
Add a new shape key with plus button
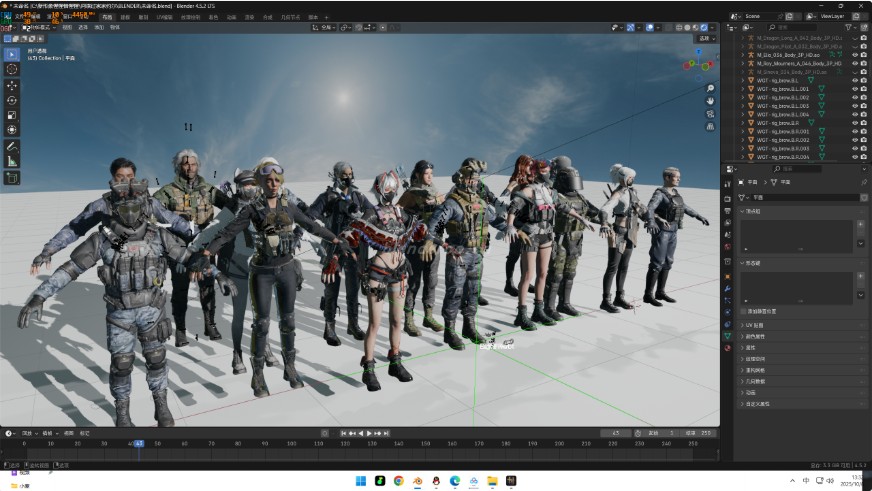860,276
